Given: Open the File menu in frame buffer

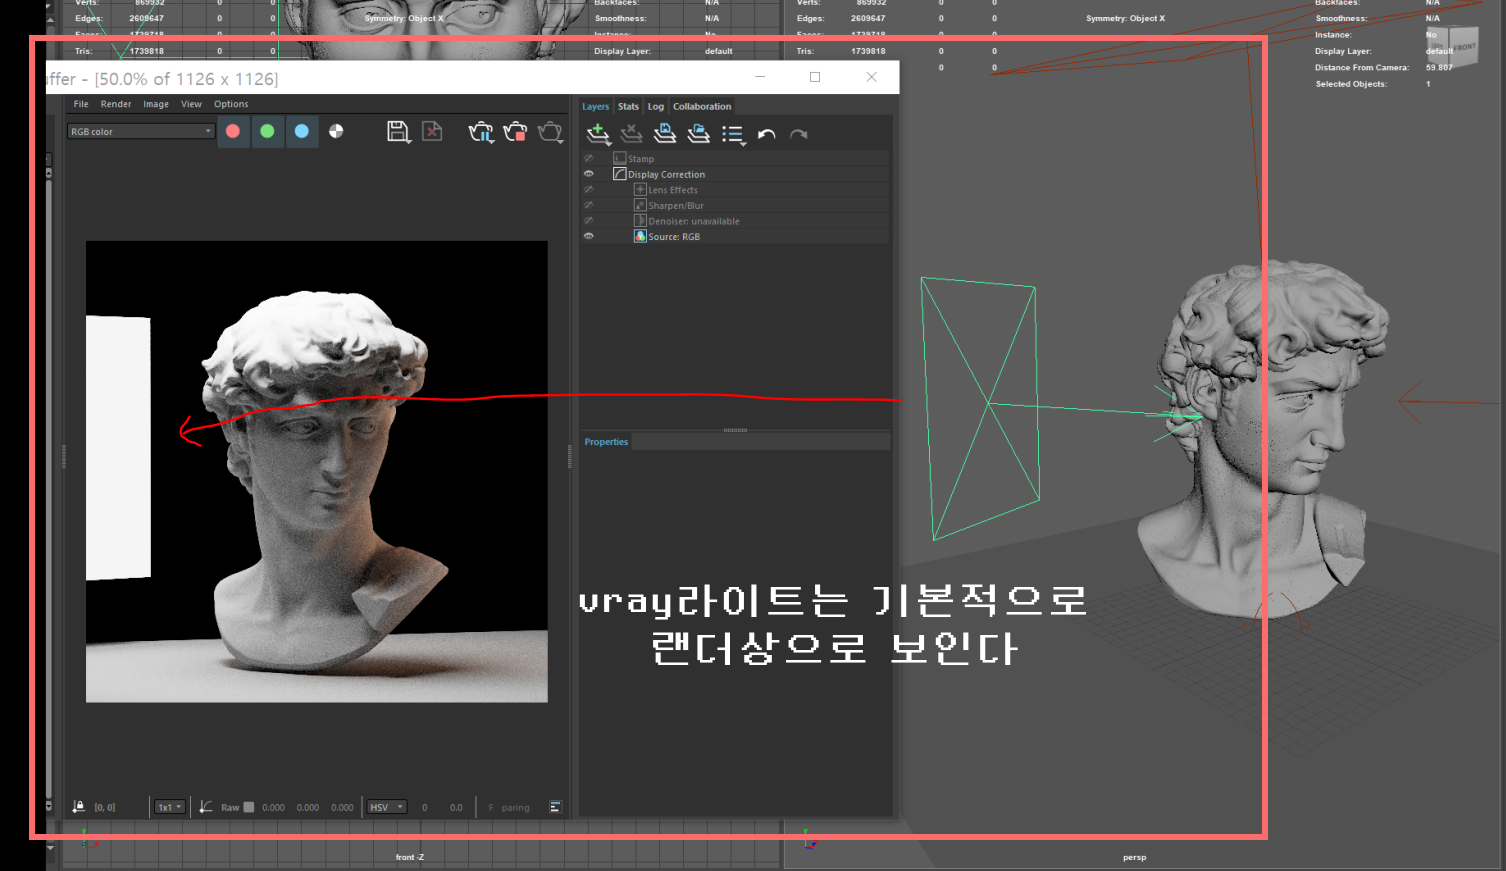Looking at the screenshot, I should [x=81, y=104].
